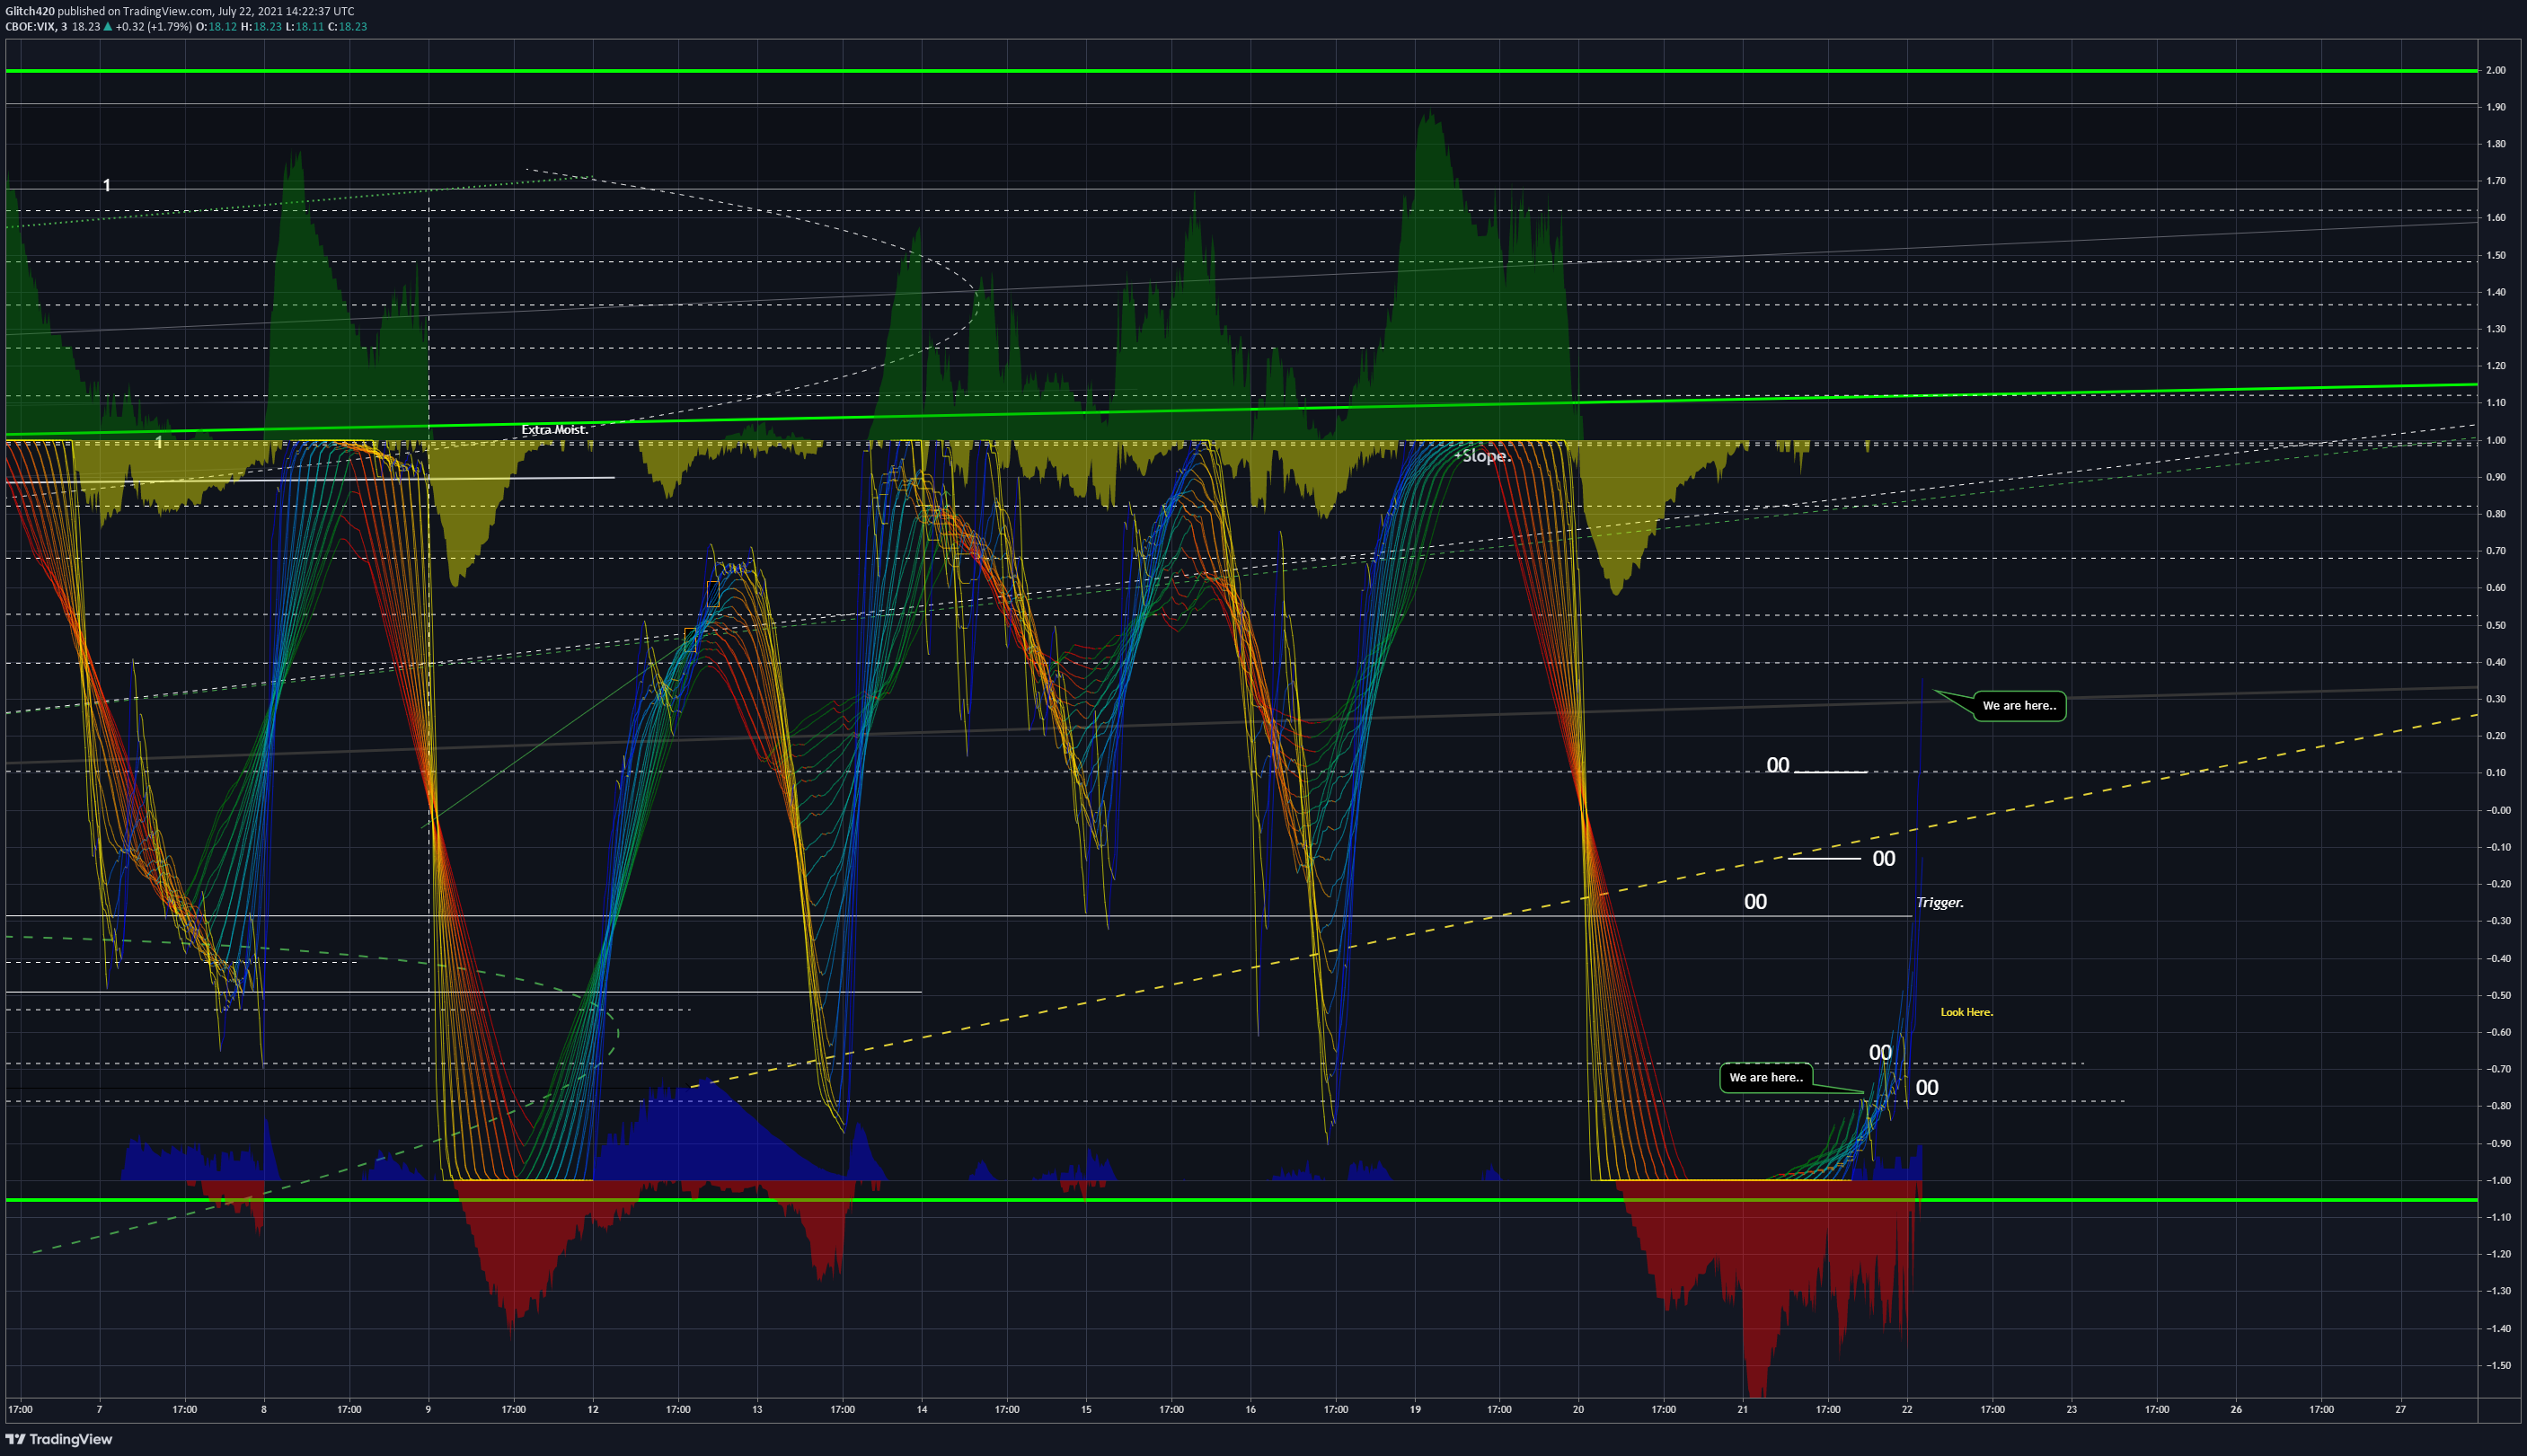This screenshot has height=1456, width=2527.
Task: Click the H:18.23 high value
Action: [x=261, y=27]
